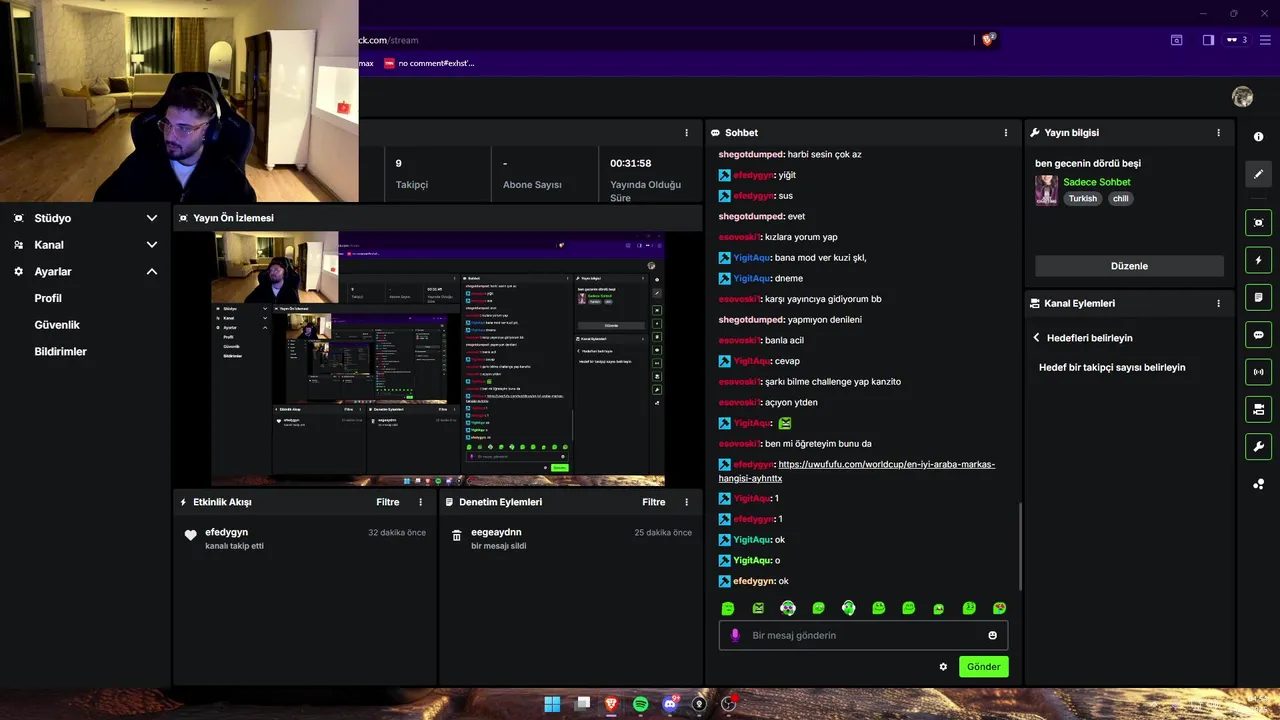The width and height of the screenshot is (1280, 720).
Task: Click the Brave shield icon in address bar
Action: pos(988,39)
